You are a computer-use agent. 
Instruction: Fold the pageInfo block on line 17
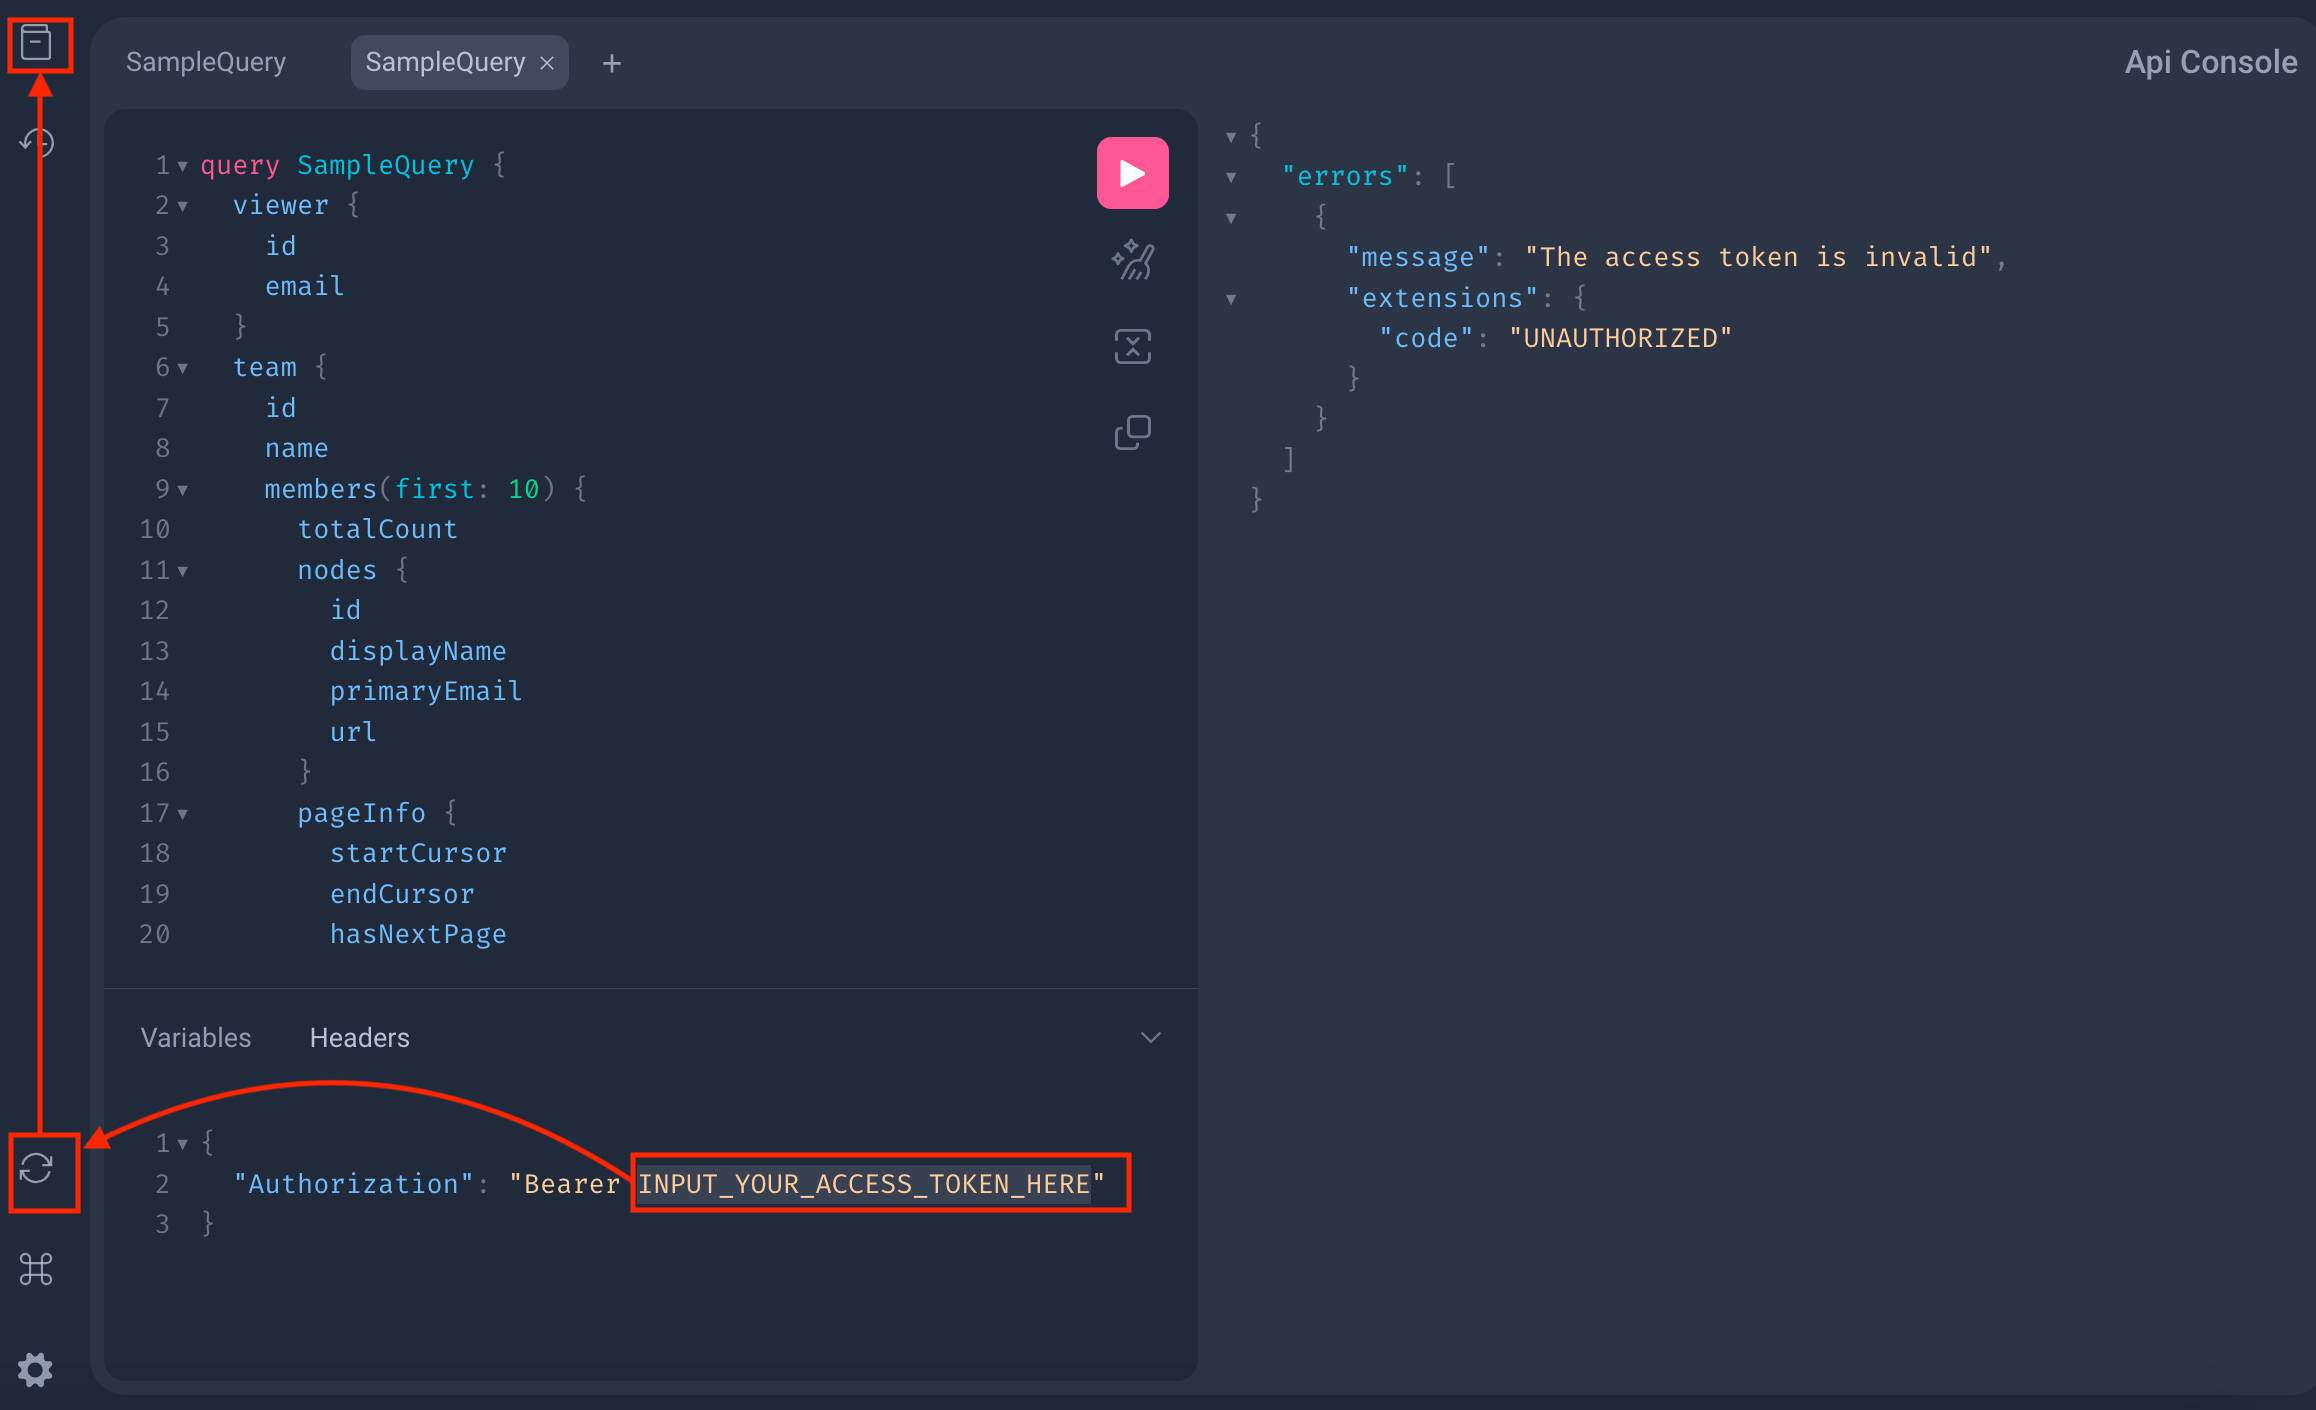183,814
